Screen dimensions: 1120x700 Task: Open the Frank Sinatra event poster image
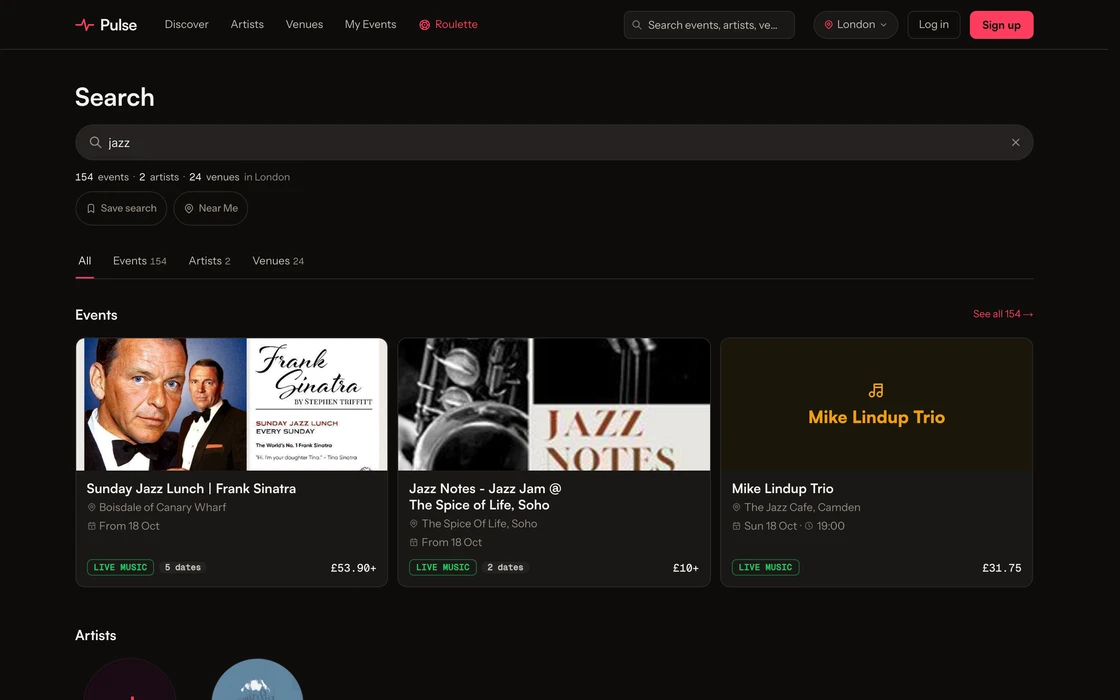tap(232, 404)
